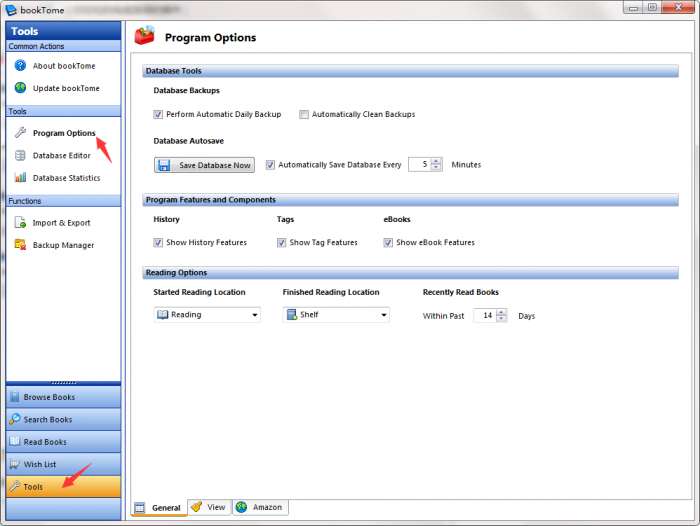This screenshot has width=700, height=526.
Task: Switch to the General tab
Action: (x=159, y=508)
